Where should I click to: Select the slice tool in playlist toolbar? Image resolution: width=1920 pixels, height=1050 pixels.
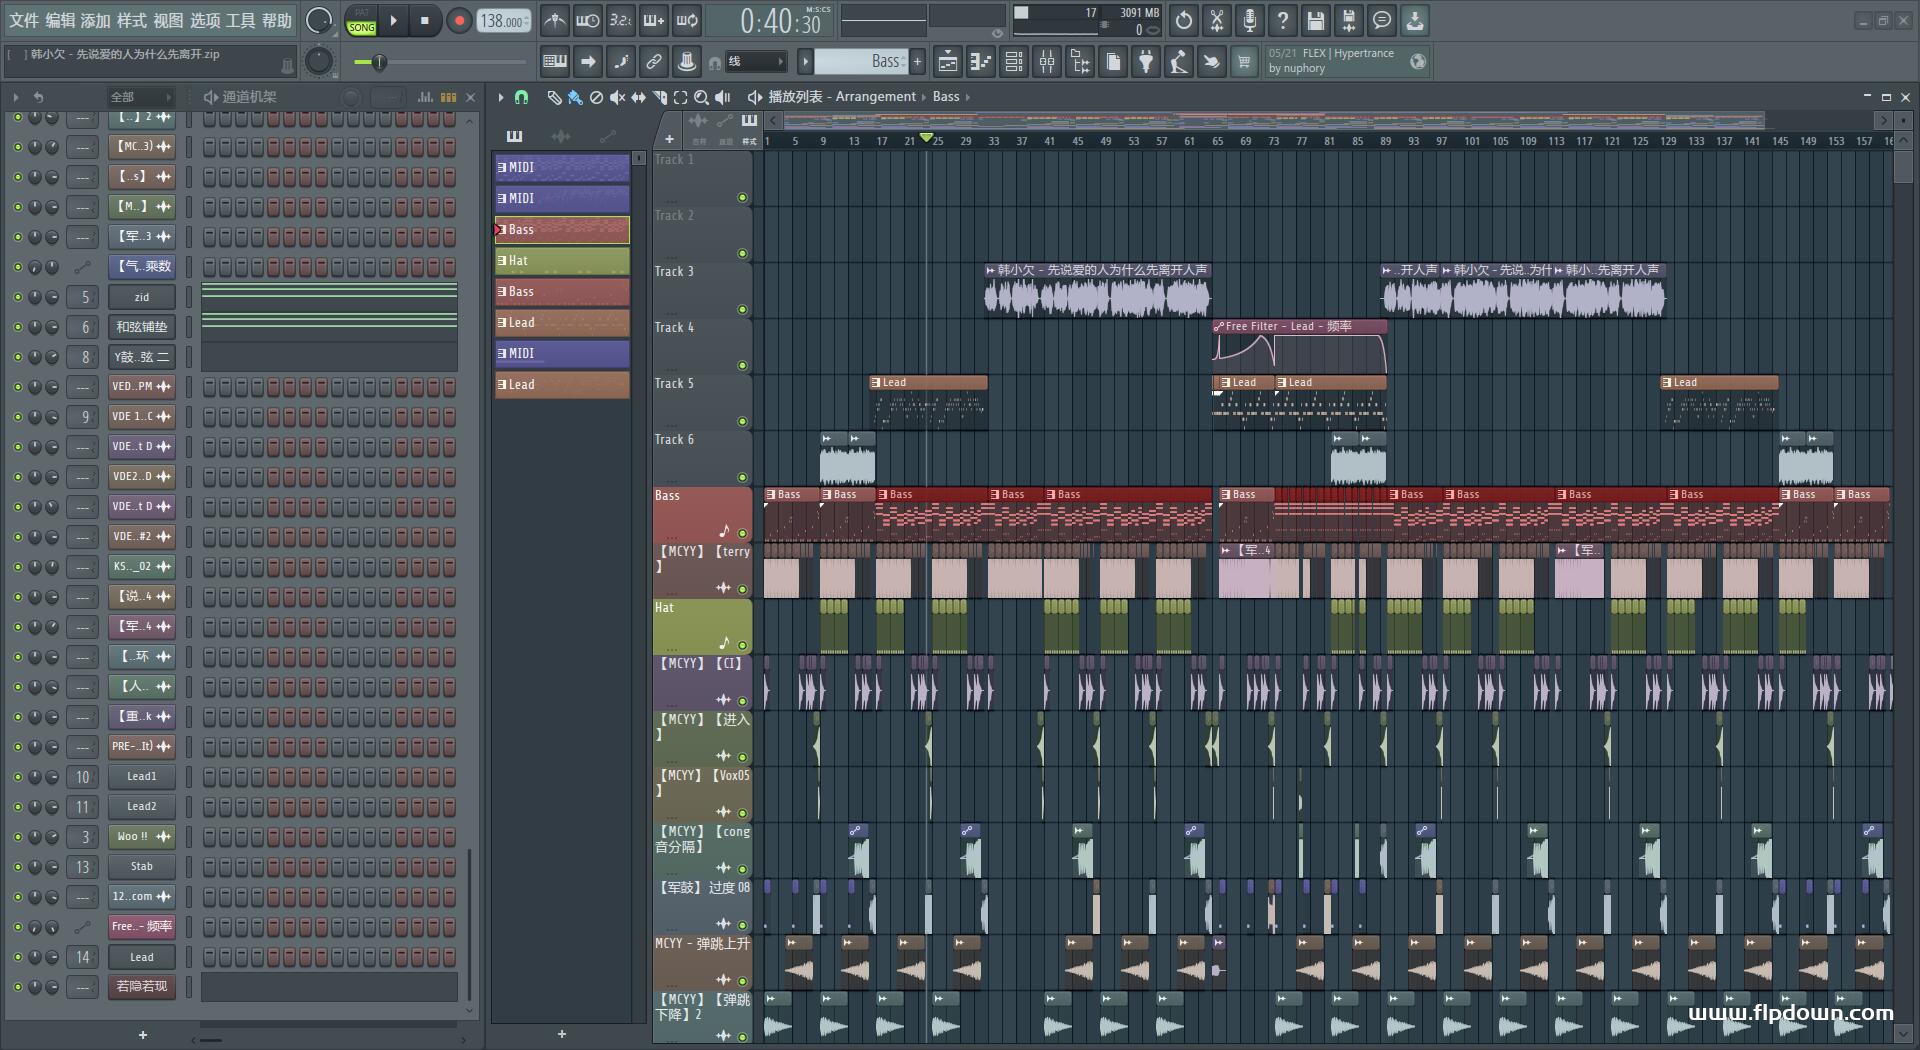coord(659,97)
